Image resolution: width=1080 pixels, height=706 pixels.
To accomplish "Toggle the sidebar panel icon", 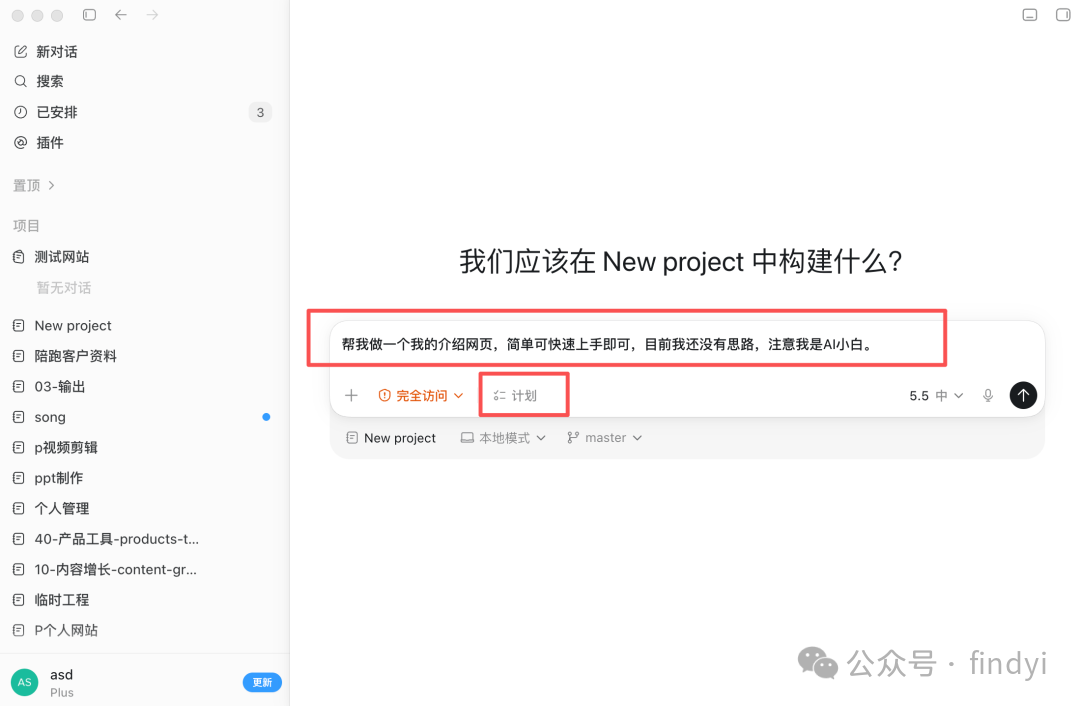I will (90, 14).
